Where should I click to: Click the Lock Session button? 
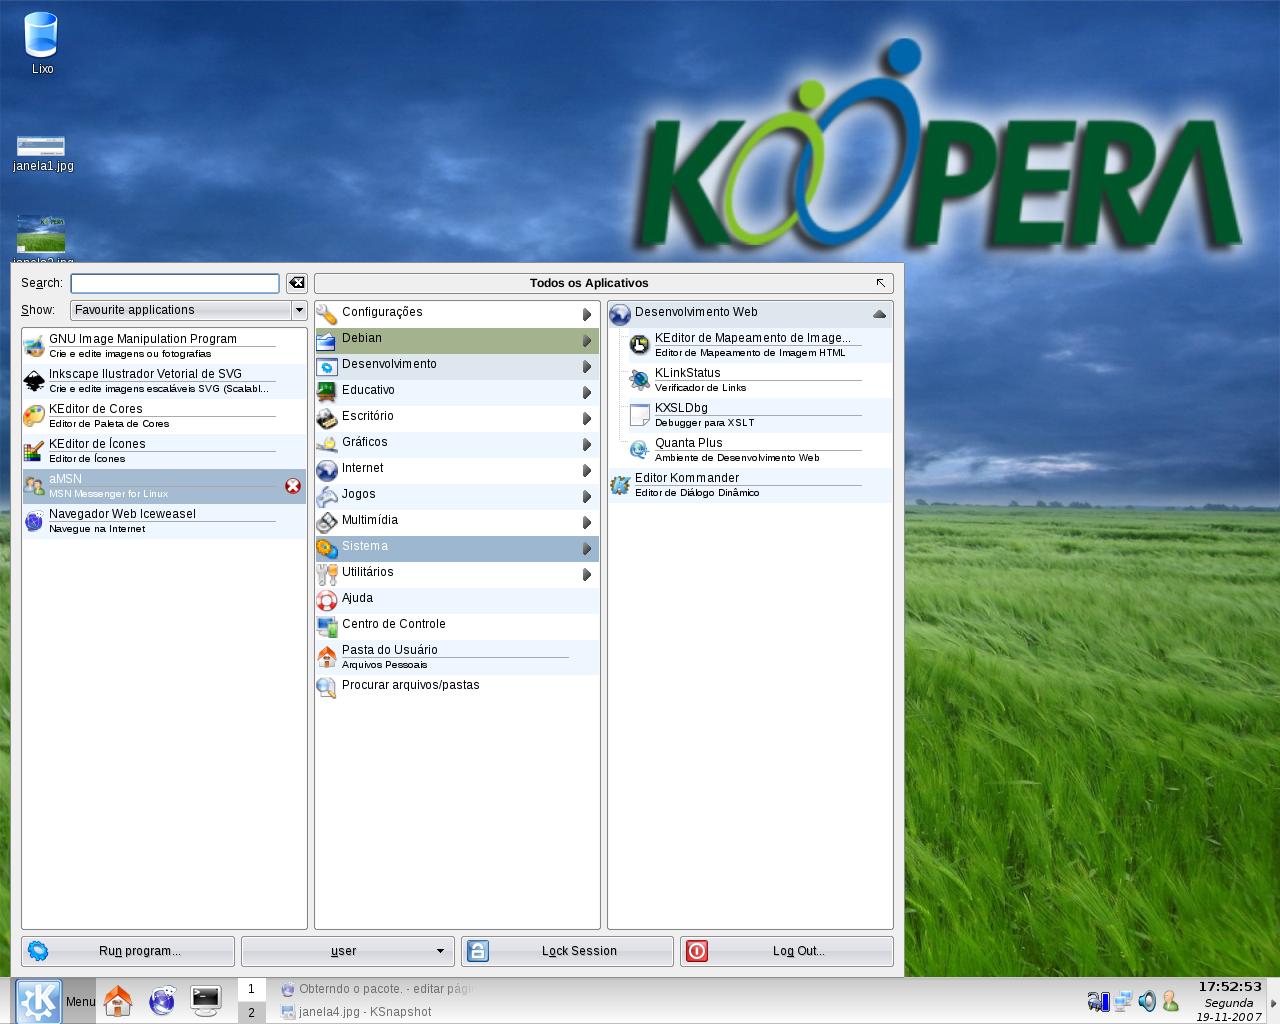point(567,951)
